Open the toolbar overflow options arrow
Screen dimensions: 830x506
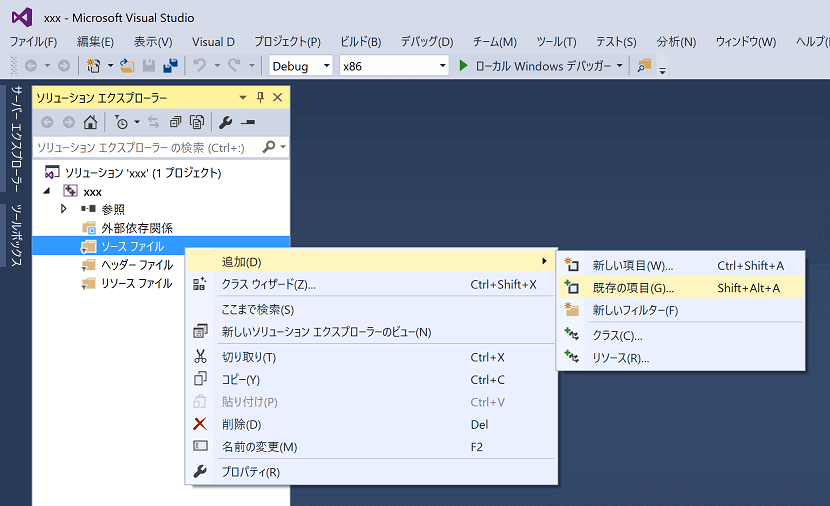[662, 69]
